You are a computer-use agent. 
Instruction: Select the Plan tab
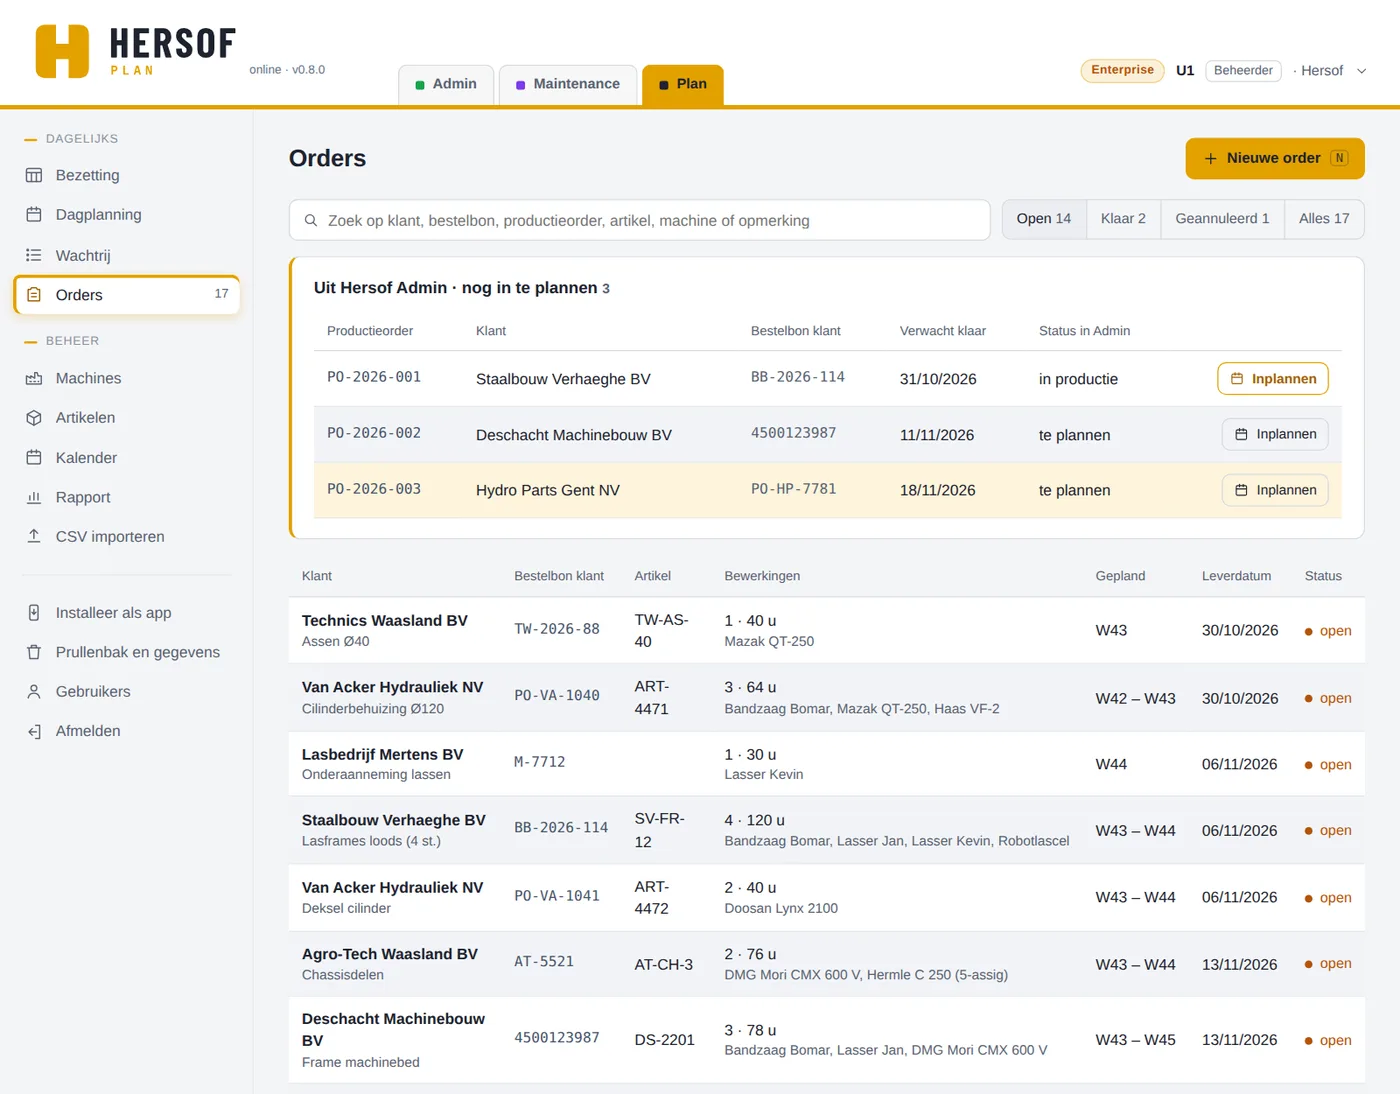tap(683, 85)
